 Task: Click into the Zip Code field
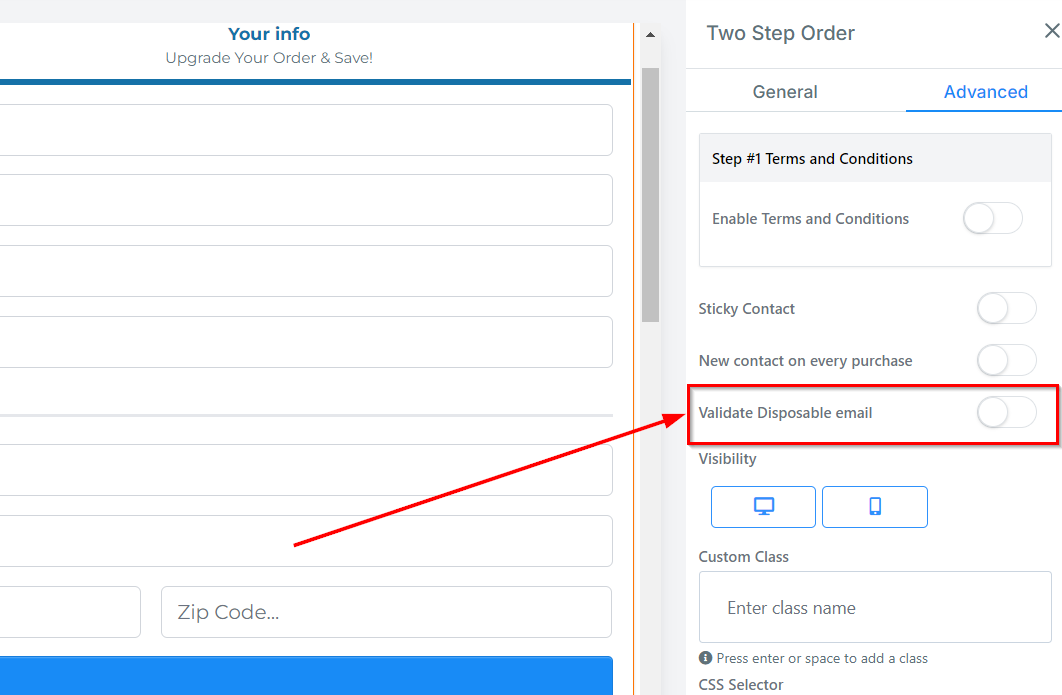click(x=386, y=612)
